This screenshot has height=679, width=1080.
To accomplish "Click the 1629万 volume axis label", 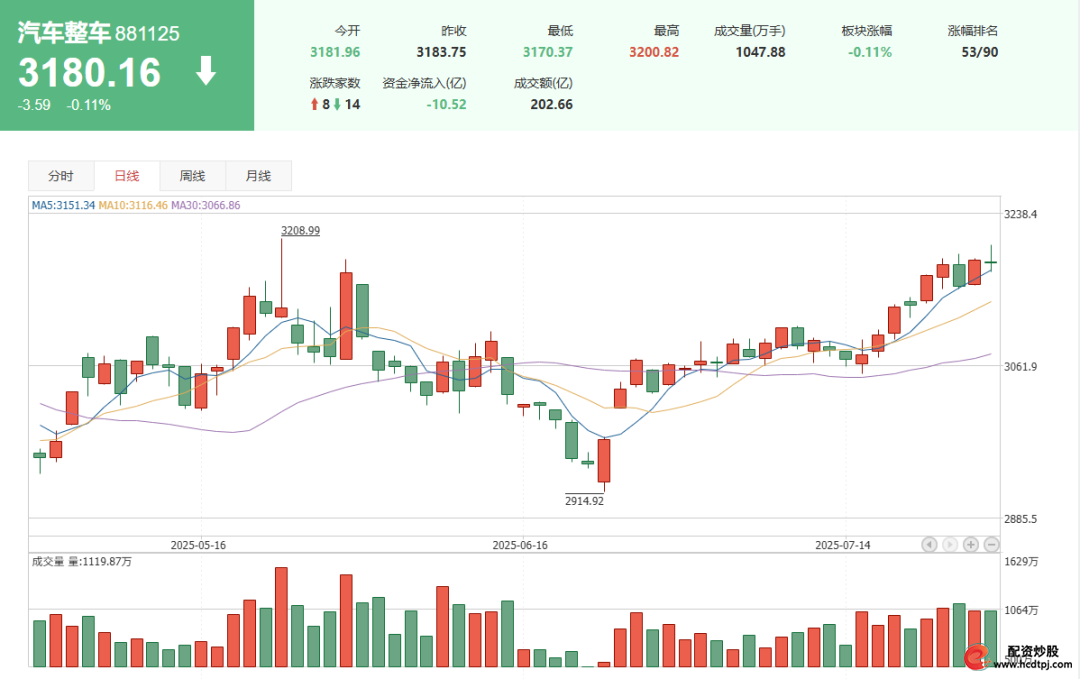I will click(1021, 561).
